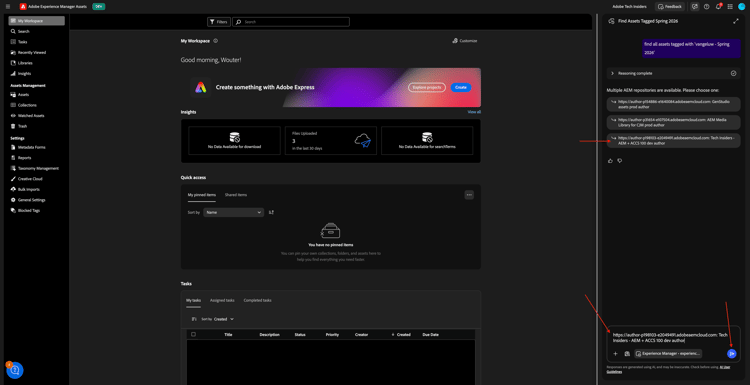Switch to the Completed tasks tab
Screen dimensions: 750x385
pos(257,300)
